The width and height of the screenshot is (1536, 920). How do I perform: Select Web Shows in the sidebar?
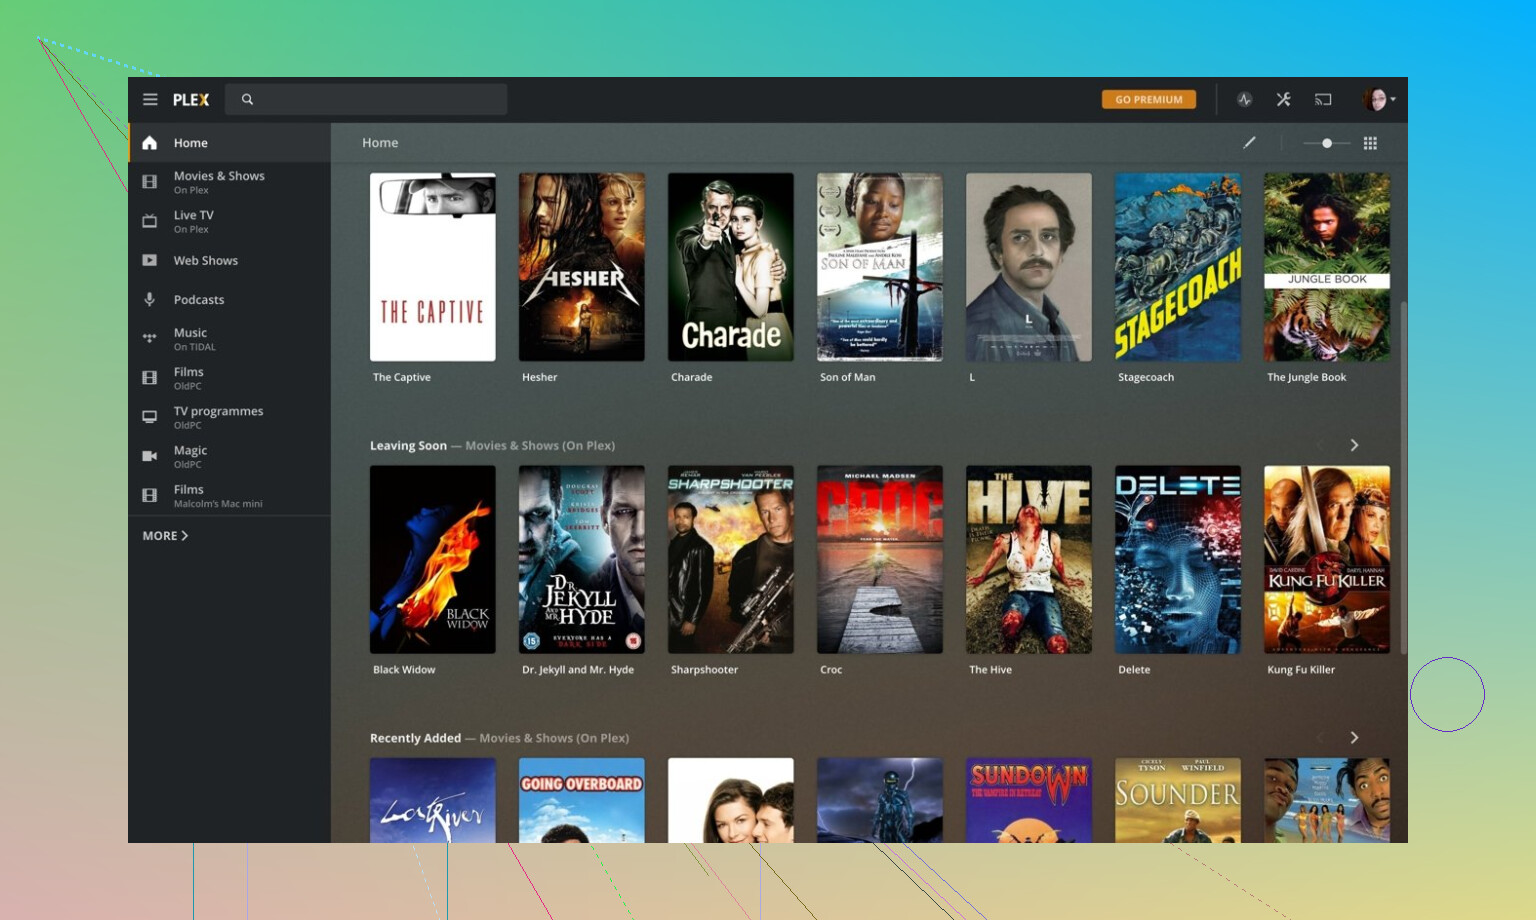point(205,260)
